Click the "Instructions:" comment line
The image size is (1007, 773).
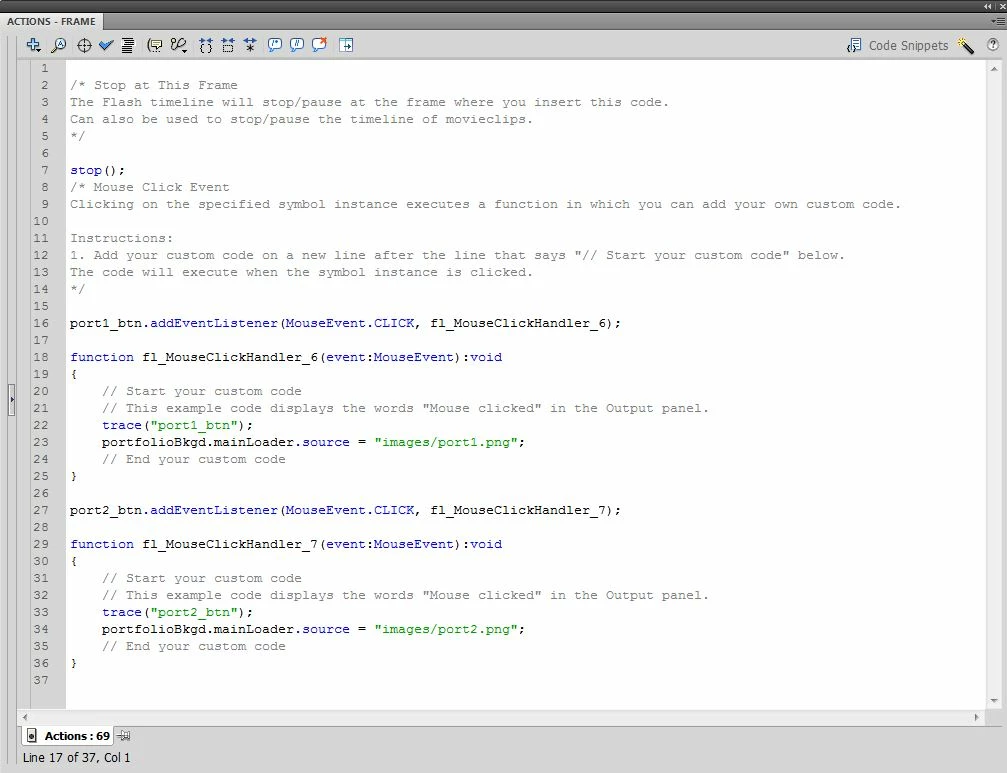(x=121, y=238)
